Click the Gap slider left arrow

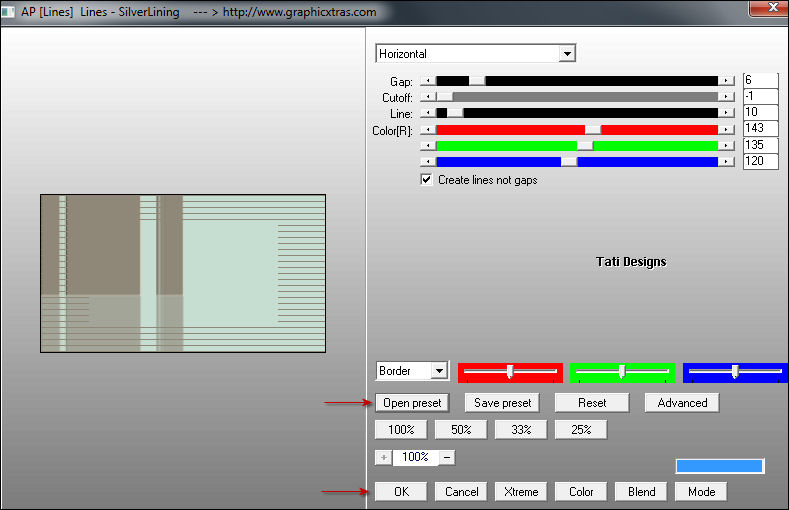click(428, 81)
